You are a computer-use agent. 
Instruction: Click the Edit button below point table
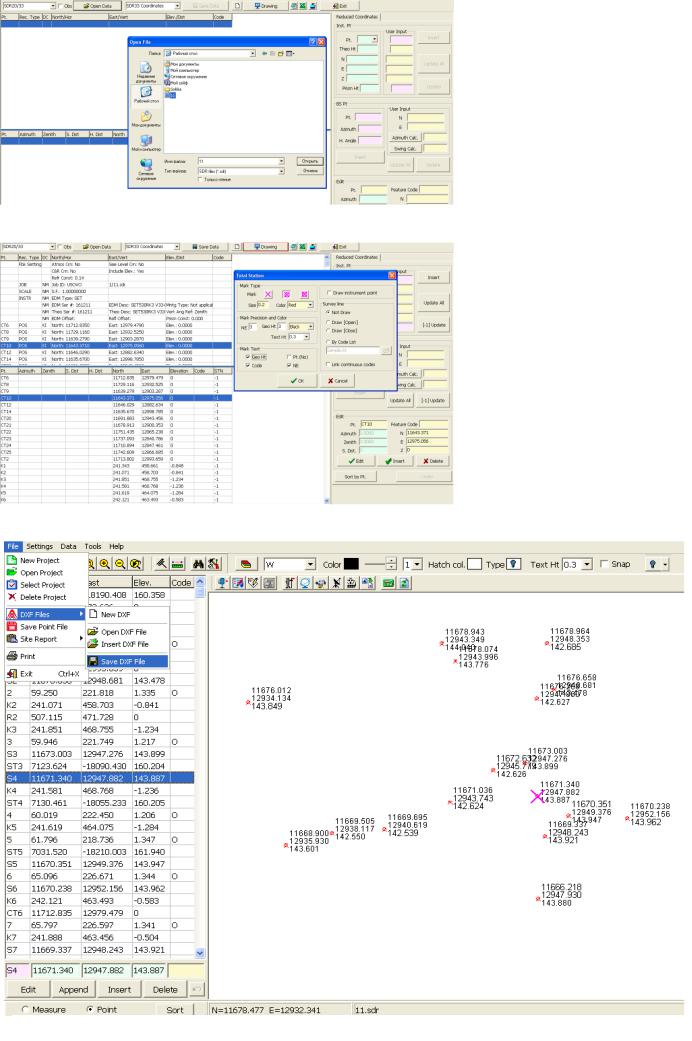pos(28,990)
